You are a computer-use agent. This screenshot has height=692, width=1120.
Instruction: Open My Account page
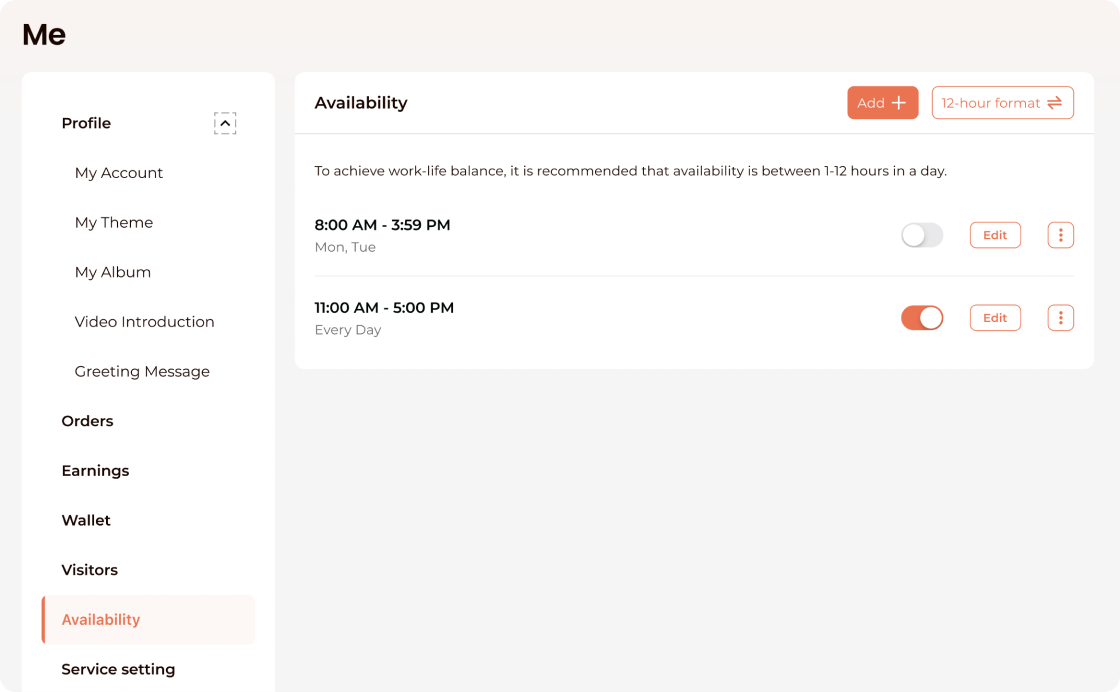pyautogui.click(x=119, y=173)
